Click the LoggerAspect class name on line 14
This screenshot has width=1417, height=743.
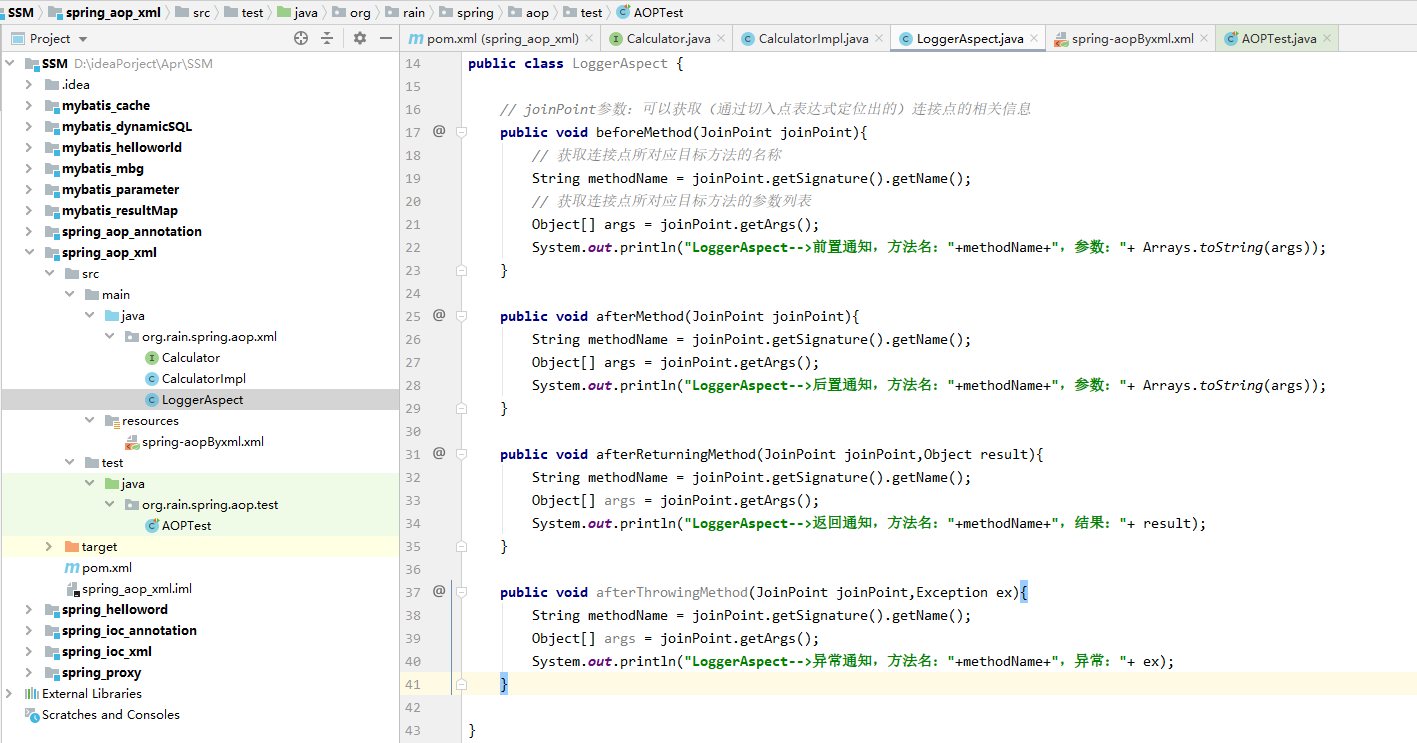click(x=620, y=63)
